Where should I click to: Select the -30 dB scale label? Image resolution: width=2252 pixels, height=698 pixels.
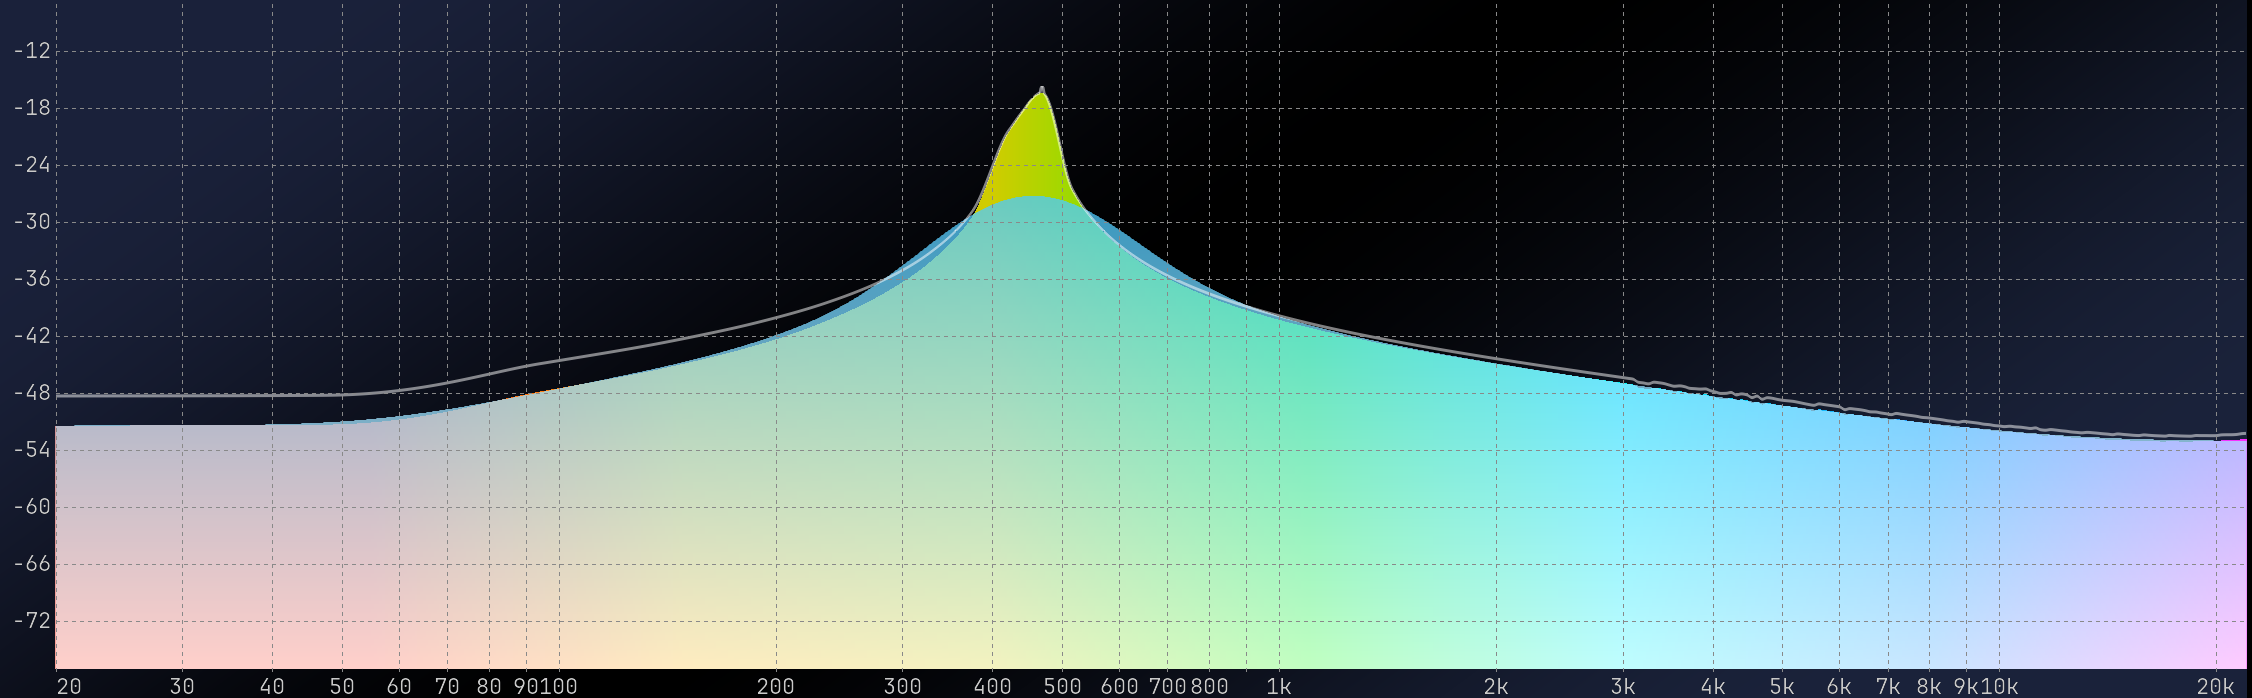click(31, 222)
